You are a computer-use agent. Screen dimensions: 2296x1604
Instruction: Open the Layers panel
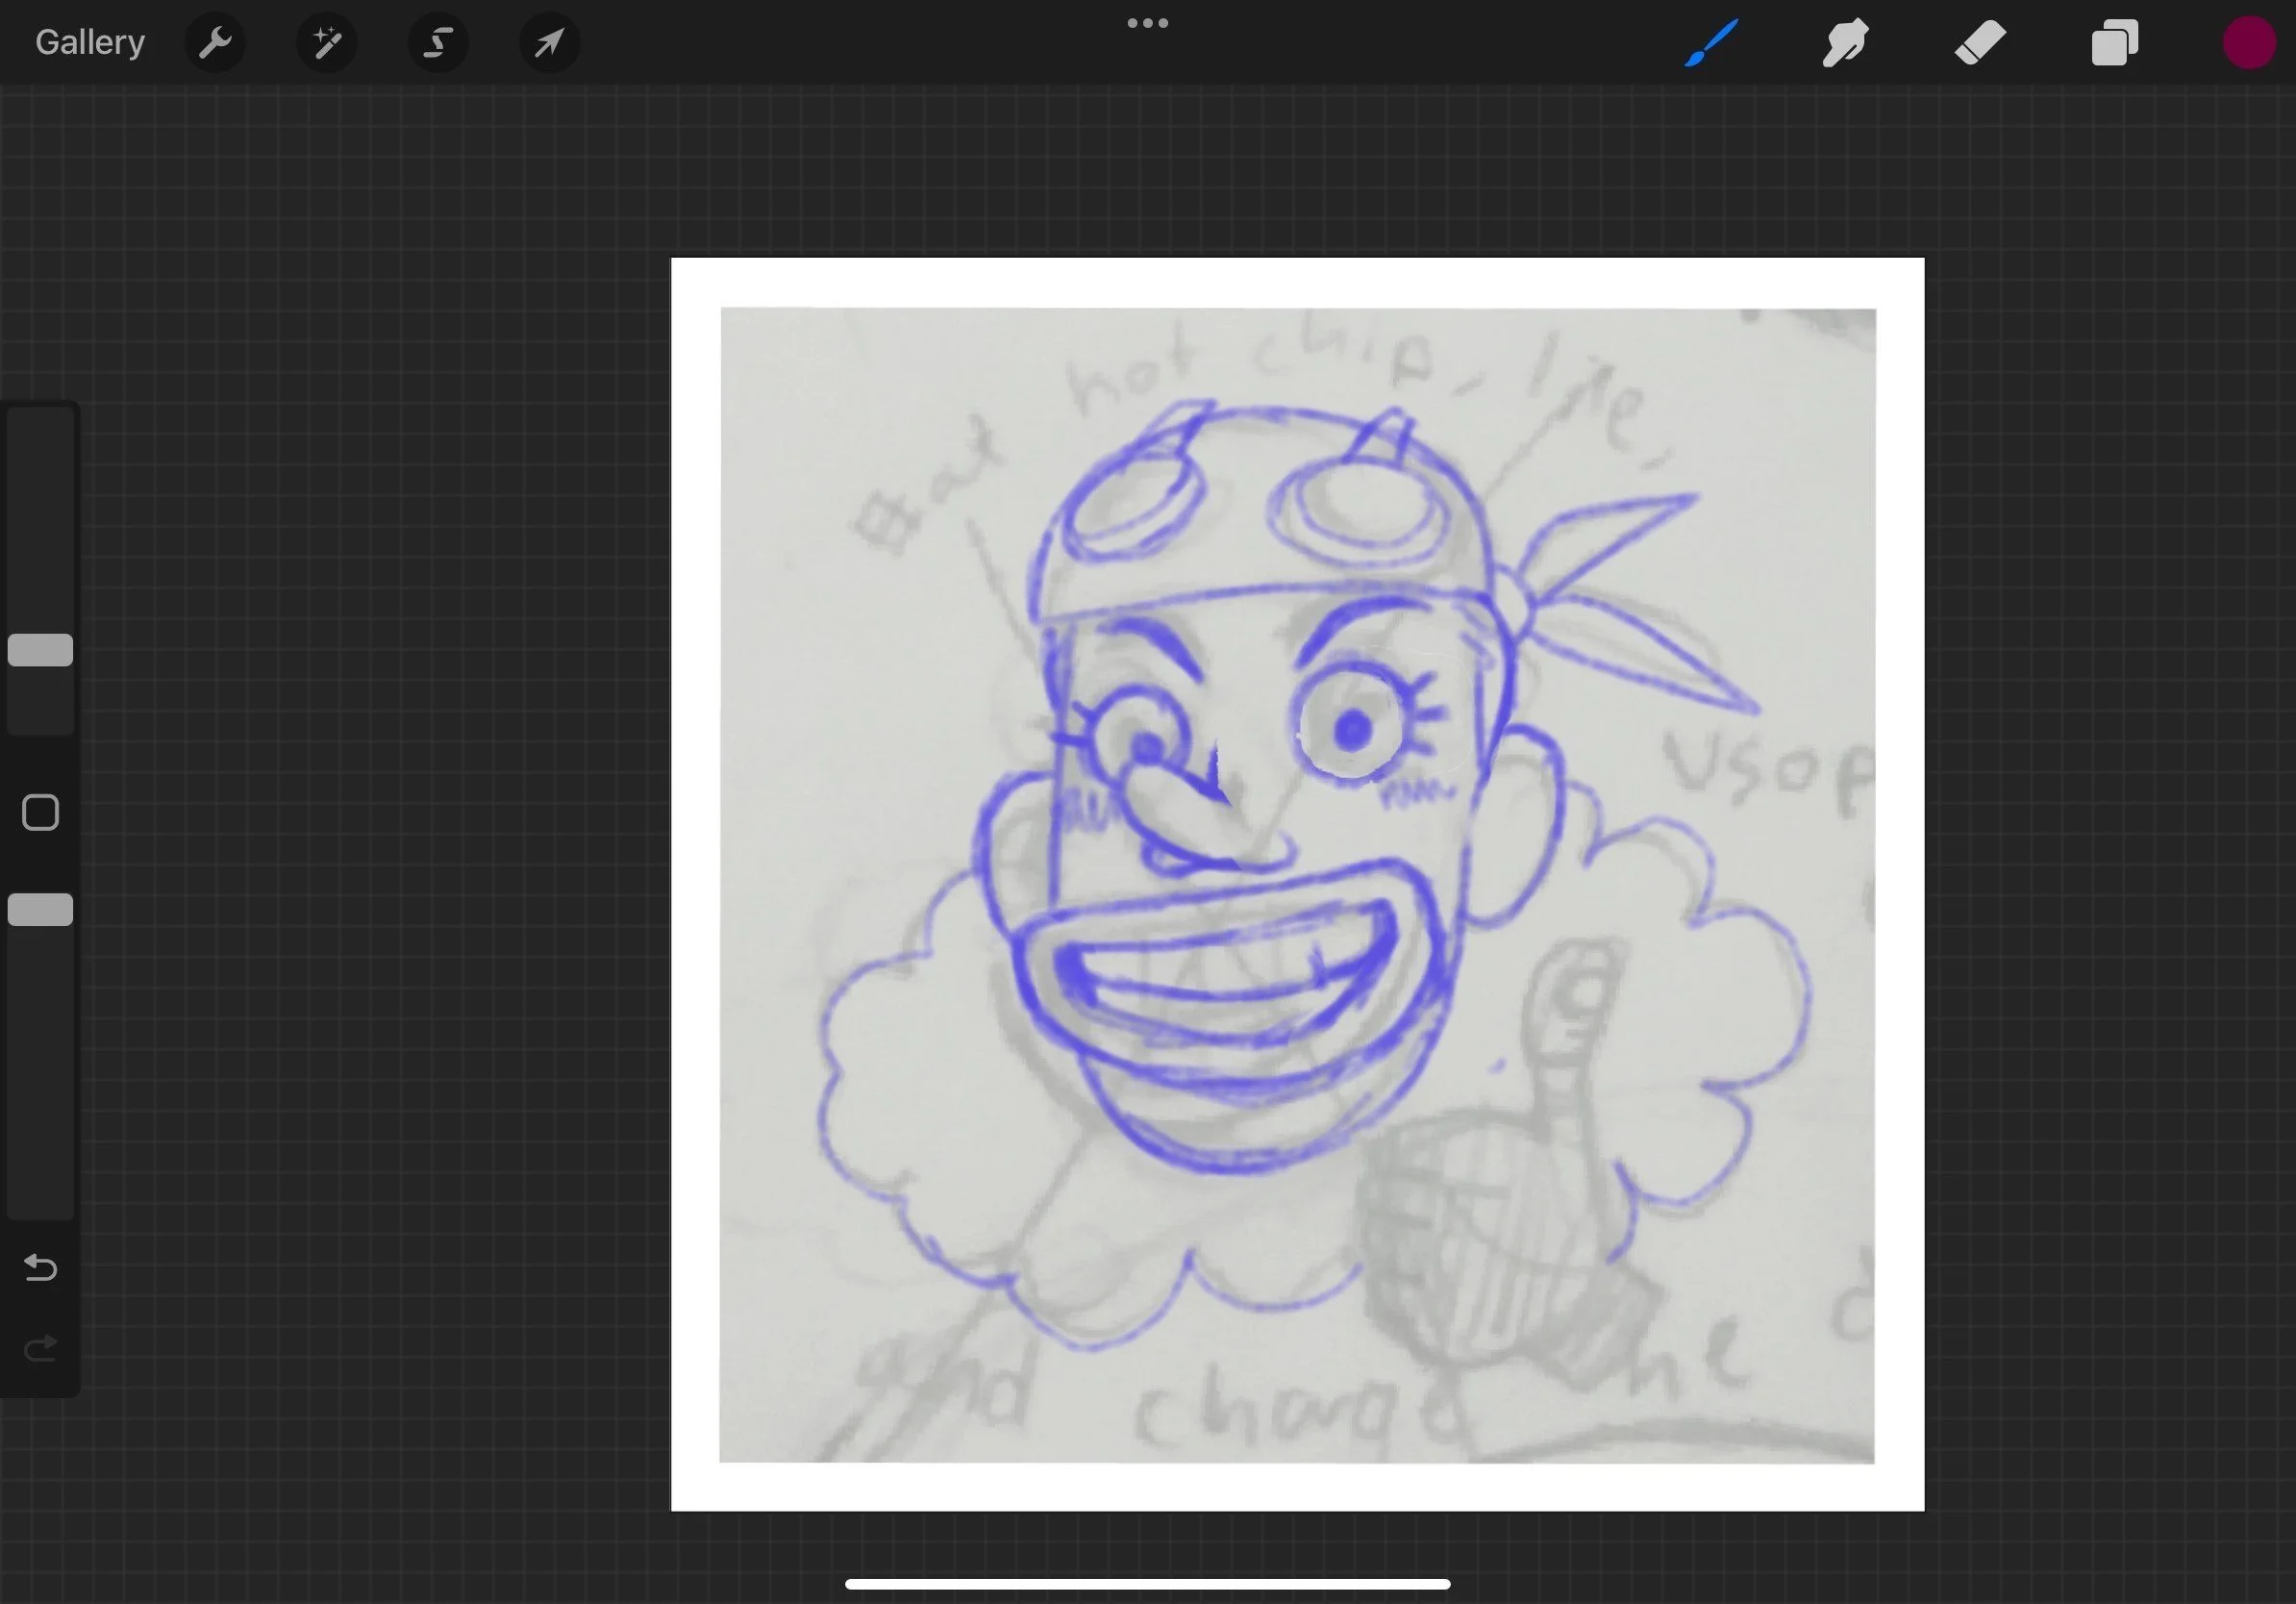(x=2114, y=43)
